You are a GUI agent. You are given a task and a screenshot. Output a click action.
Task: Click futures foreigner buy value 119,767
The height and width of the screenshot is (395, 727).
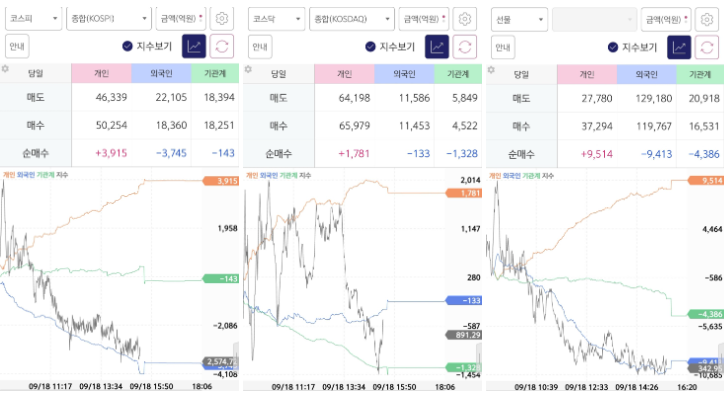pos(654,126)
